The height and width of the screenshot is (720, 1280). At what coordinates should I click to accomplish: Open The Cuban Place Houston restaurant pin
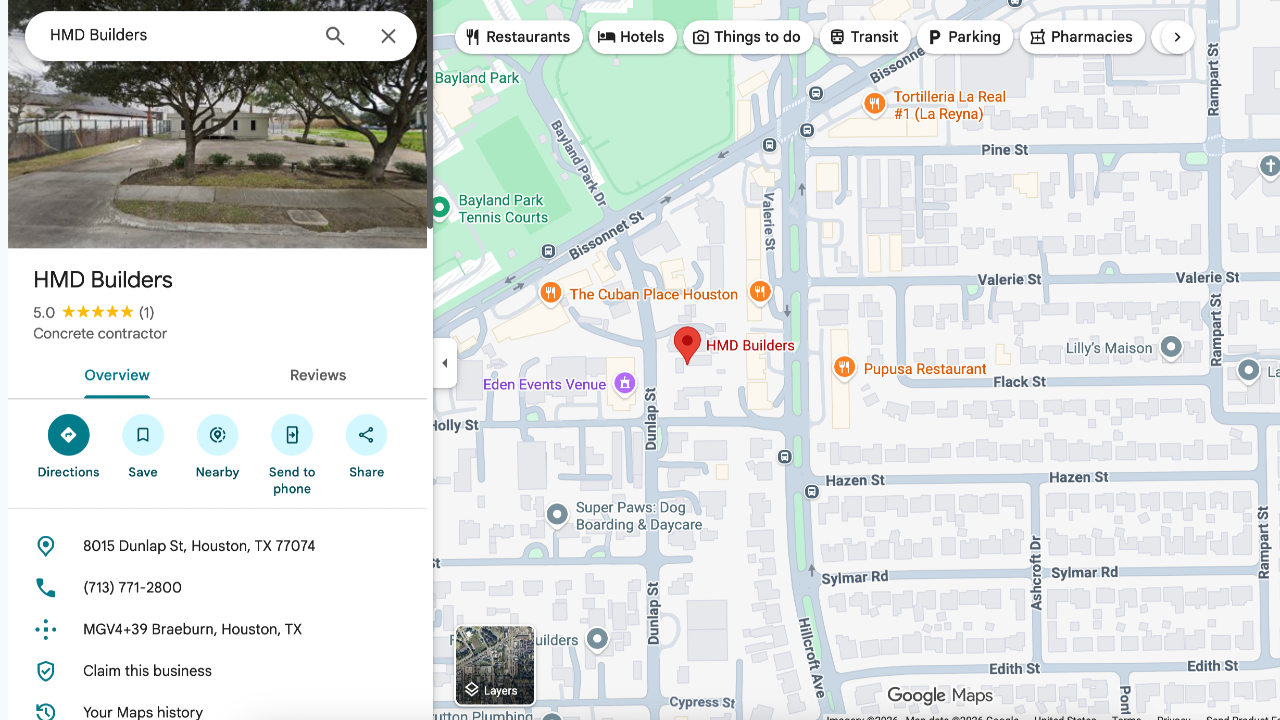[550, 293]
